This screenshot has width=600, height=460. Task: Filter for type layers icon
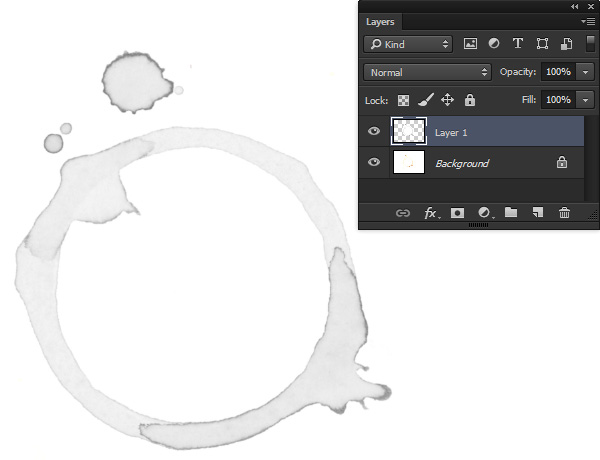[518, 44]
